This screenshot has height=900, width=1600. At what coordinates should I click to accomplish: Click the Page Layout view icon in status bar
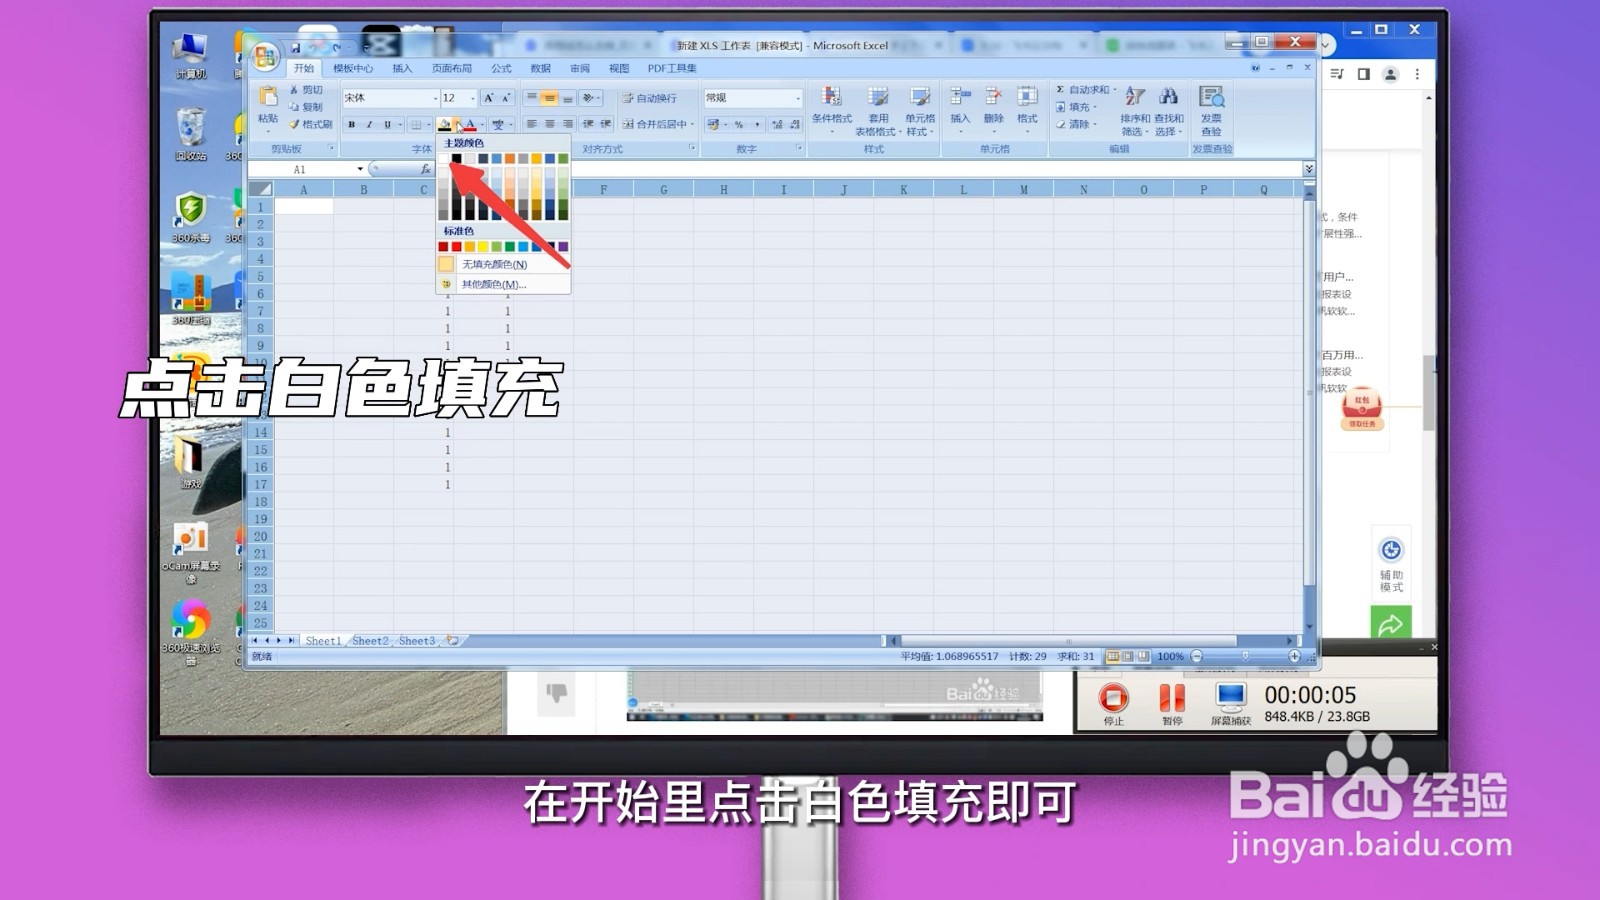coord(1128,656)
